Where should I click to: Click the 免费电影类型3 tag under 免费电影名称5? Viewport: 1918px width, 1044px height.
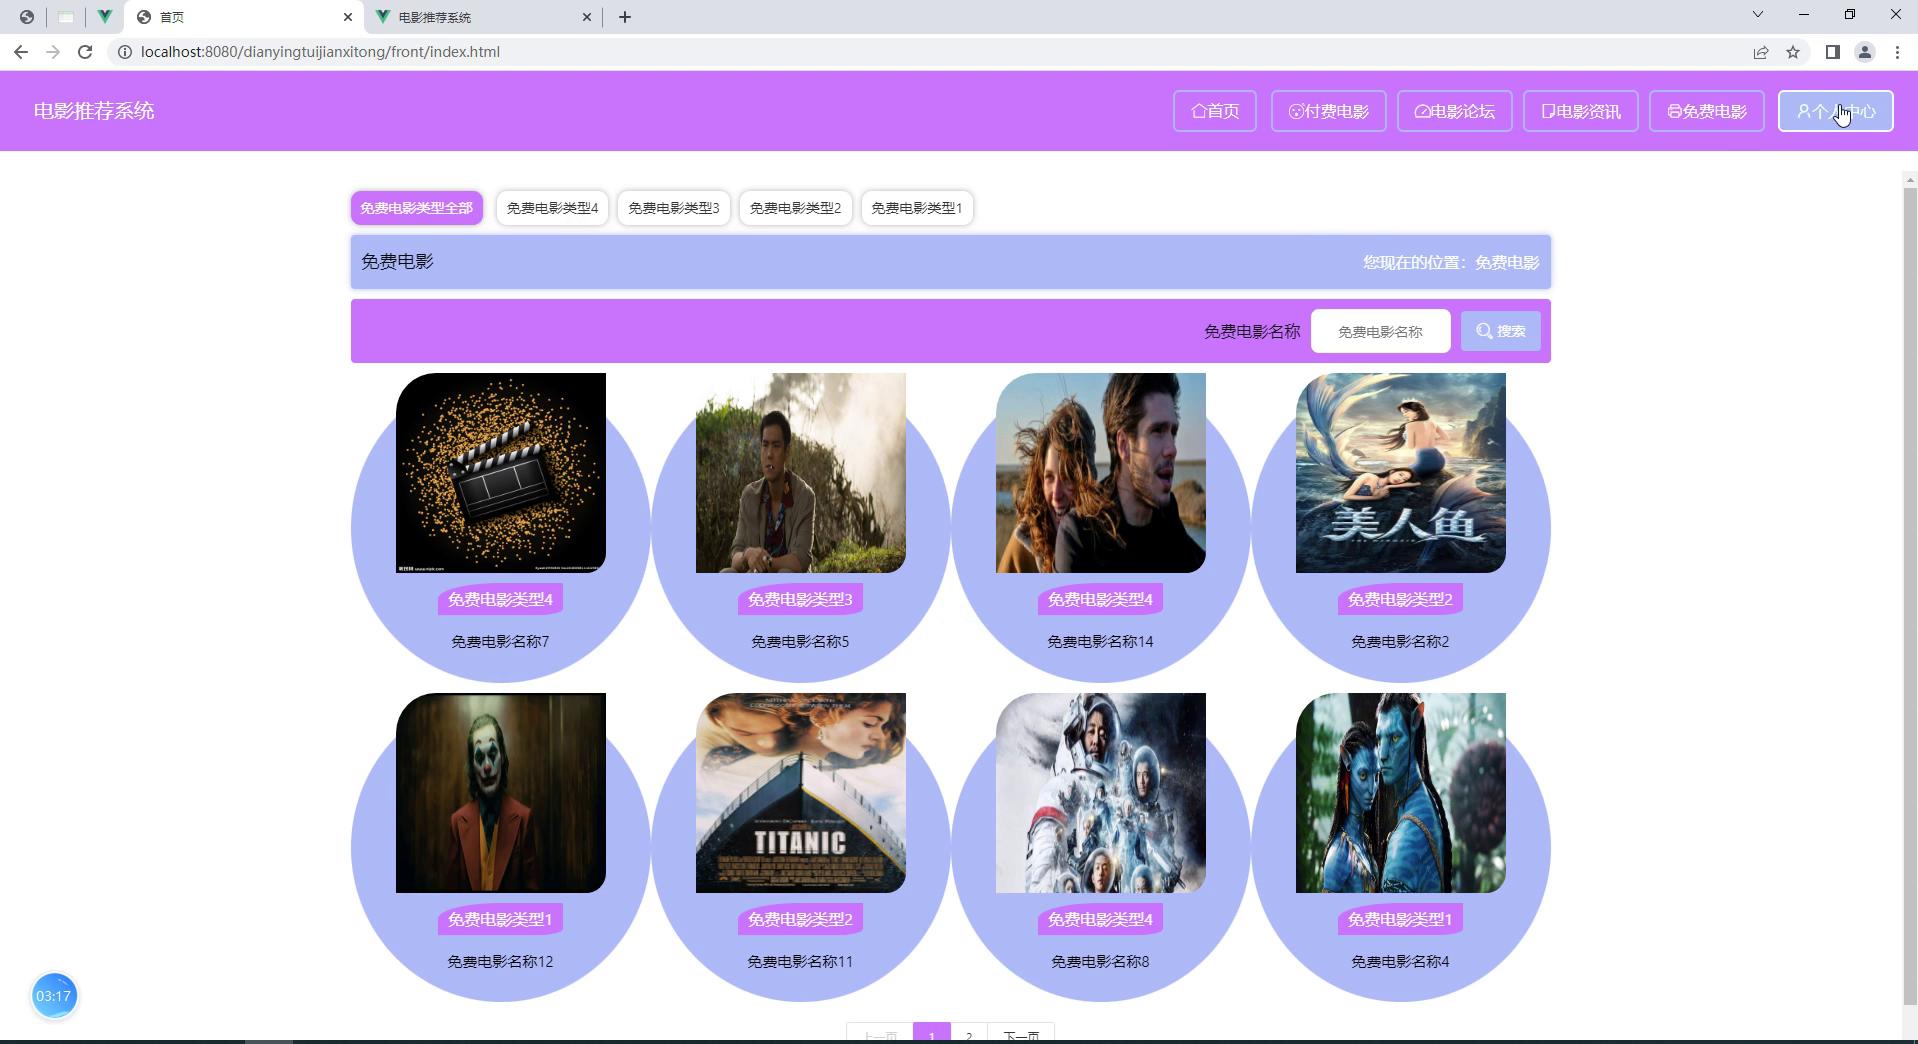[800, 600]
